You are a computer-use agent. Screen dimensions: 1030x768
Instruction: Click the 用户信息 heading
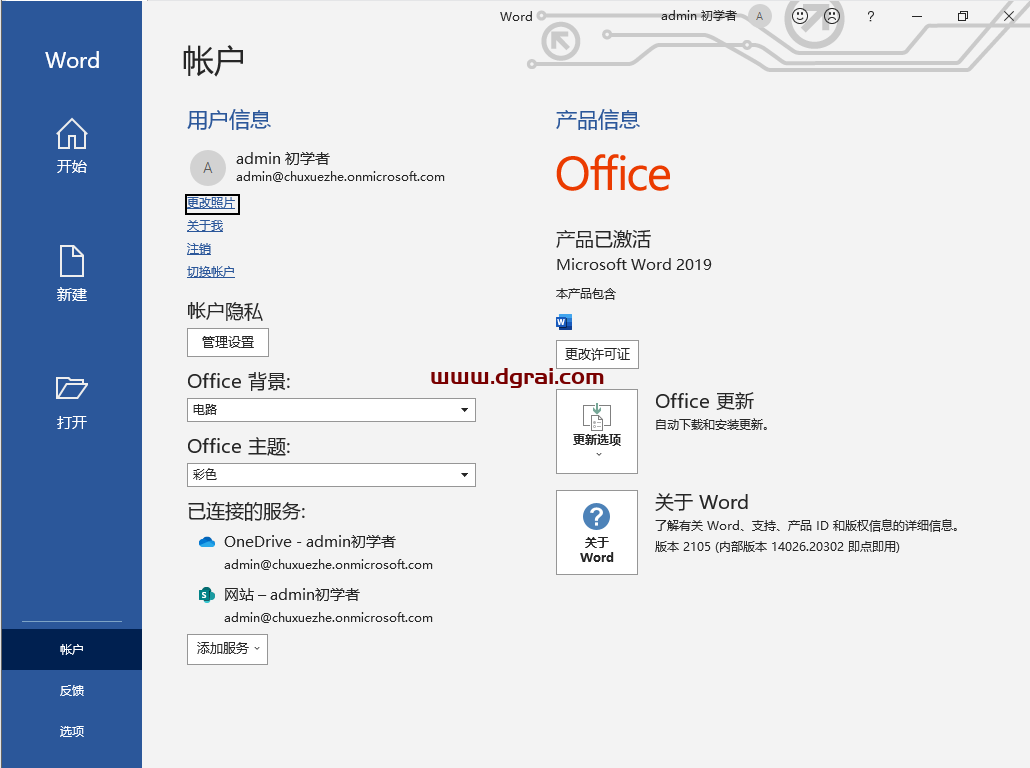pyautogui.click(x=229, y=120)
